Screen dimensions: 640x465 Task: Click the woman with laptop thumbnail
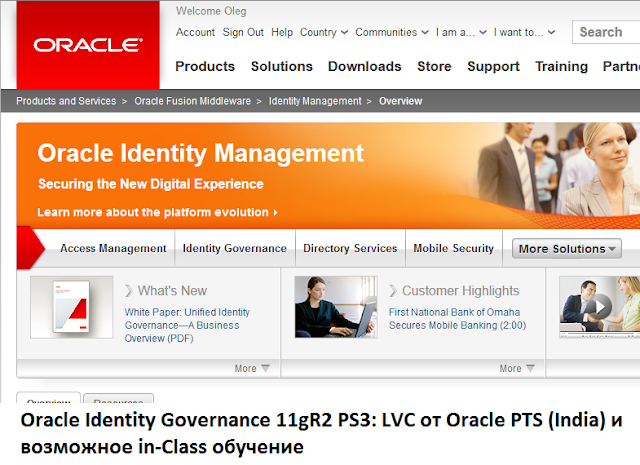coord(336,307)
